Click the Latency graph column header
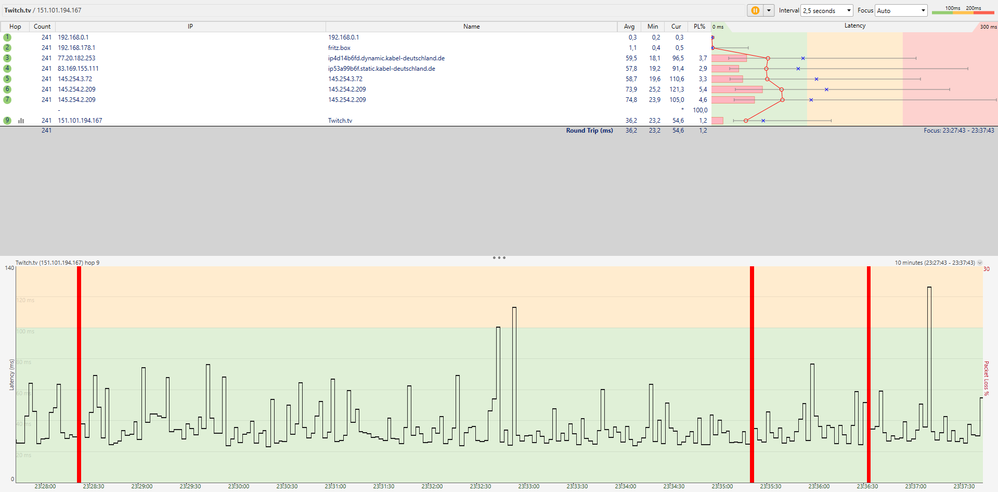 coord(854,27)
